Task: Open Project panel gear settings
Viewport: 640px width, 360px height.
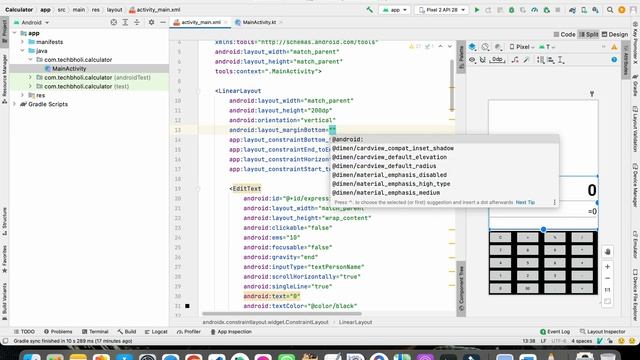Action: pyautogui.click(x=151, y=22)
